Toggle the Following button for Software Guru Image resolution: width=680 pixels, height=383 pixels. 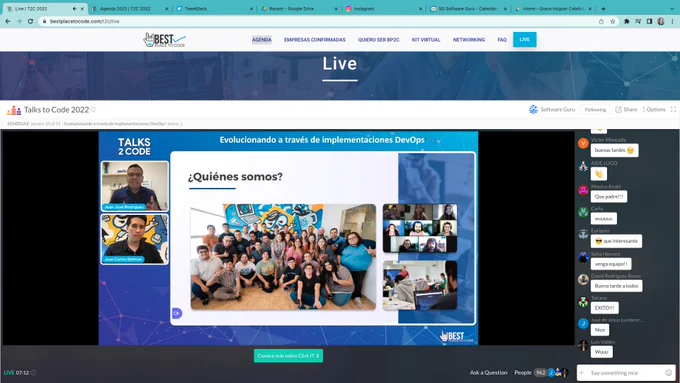coord(595,110)
